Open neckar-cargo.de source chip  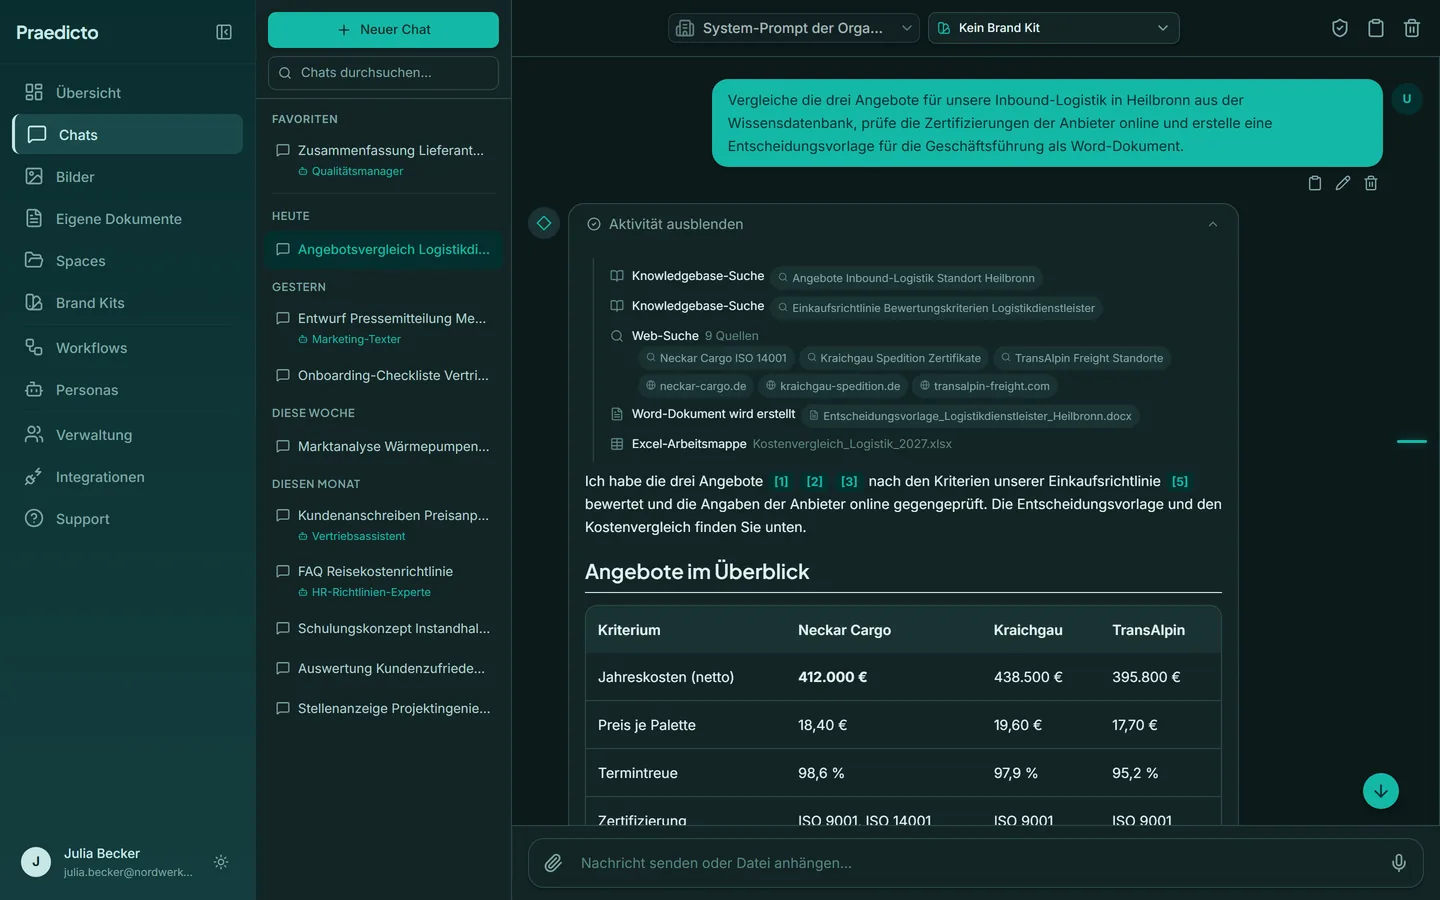(x=696, y=386)
